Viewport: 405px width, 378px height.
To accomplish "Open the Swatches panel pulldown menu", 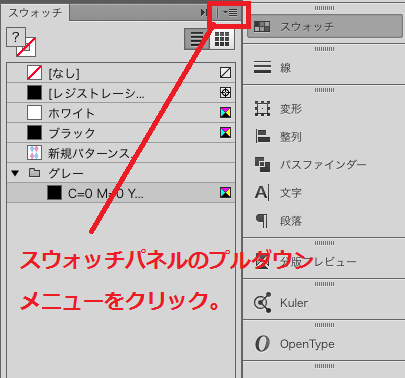I will [x=230, y=13].
